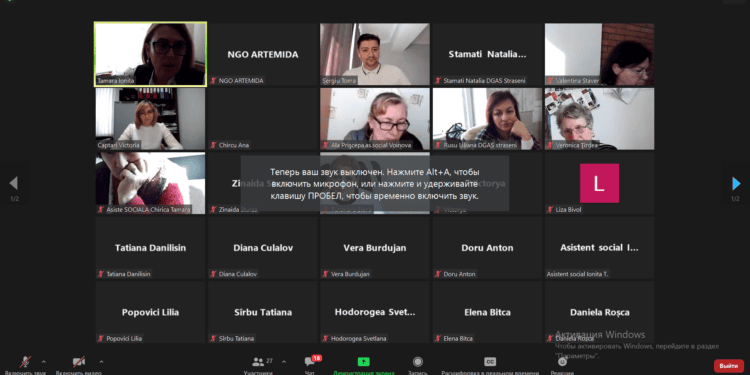
Task: Select Stamati Natalia DGAS Straseni tile
Action: [487, 54]
